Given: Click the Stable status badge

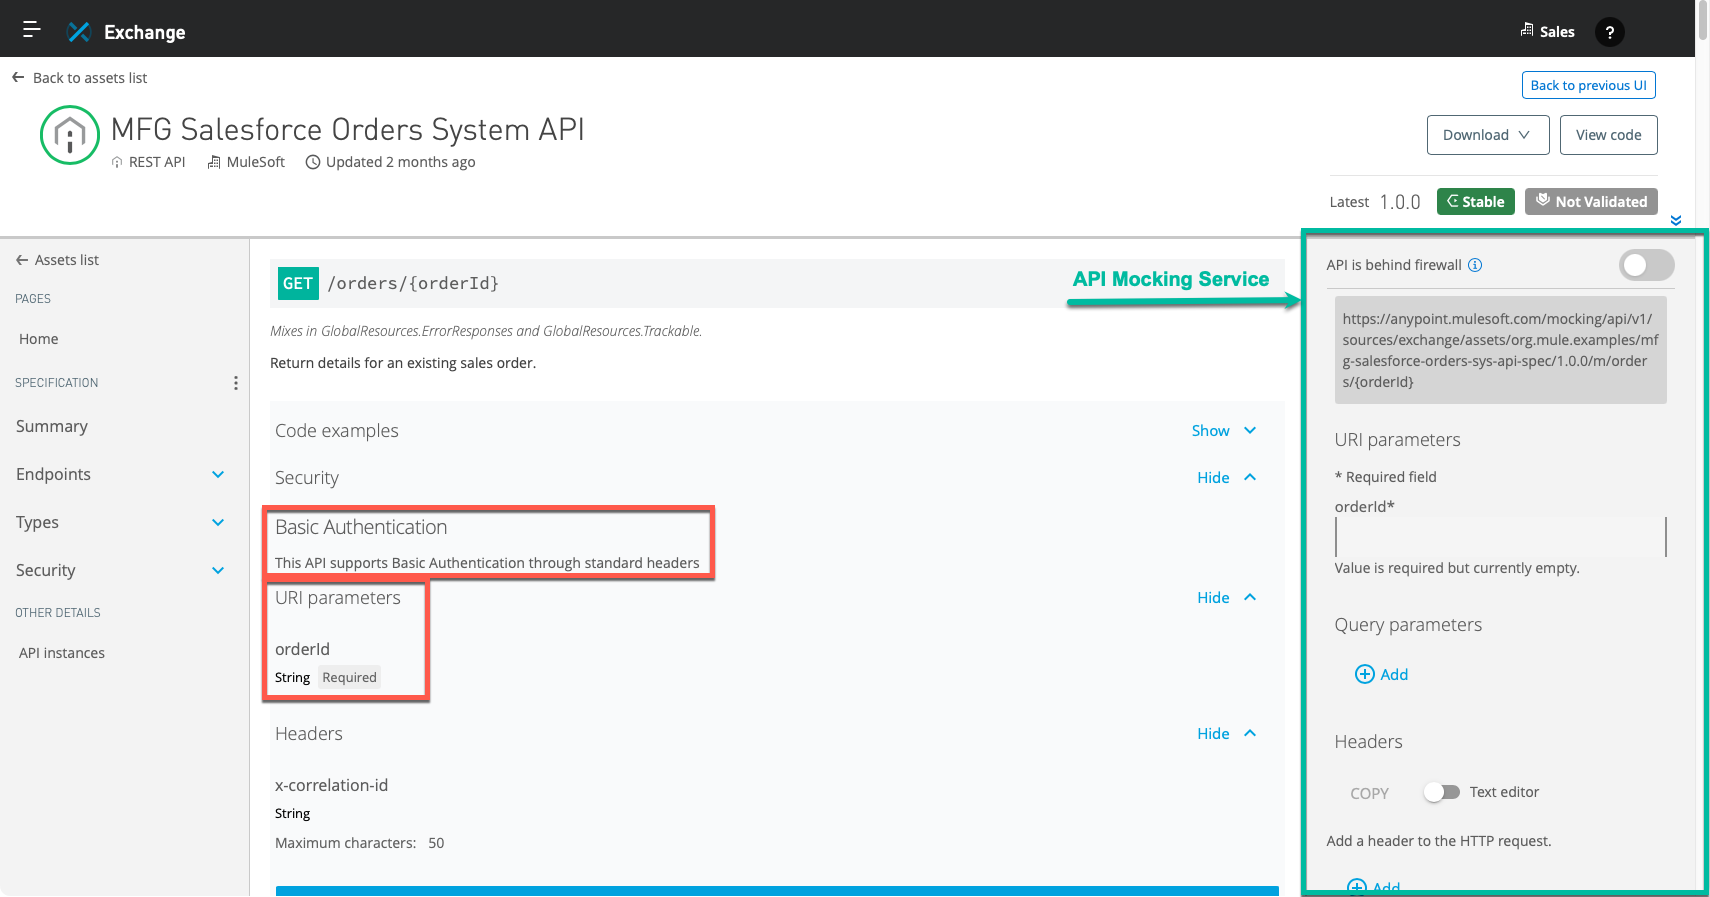Looking at the screenshot, I should point(1476,201).
